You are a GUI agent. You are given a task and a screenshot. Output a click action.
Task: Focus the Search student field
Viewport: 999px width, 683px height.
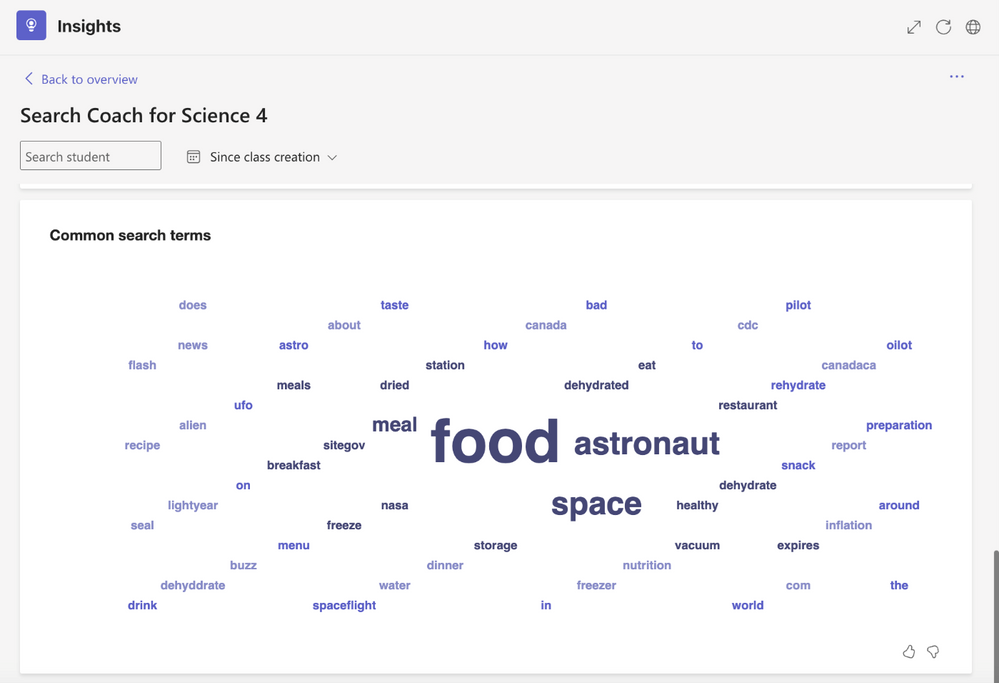tap(90, 156)
